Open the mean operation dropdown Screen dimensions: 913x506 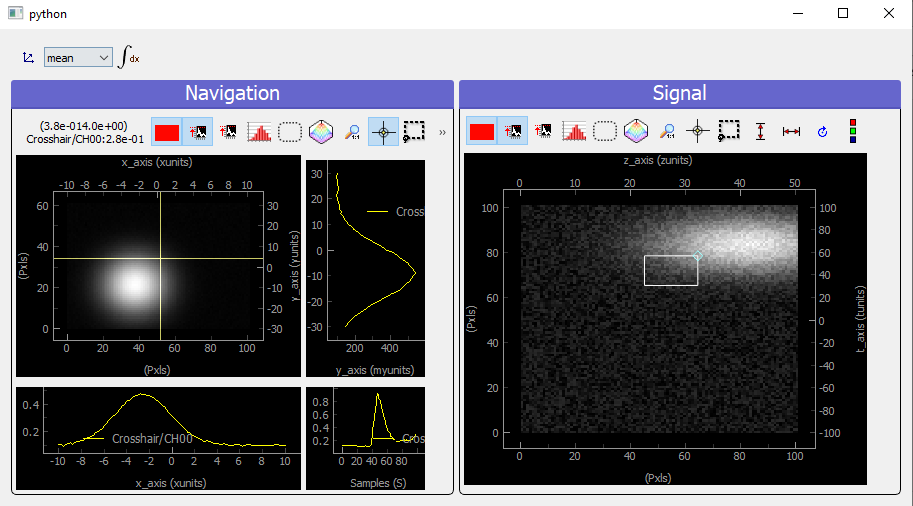(x=78, y=58)
